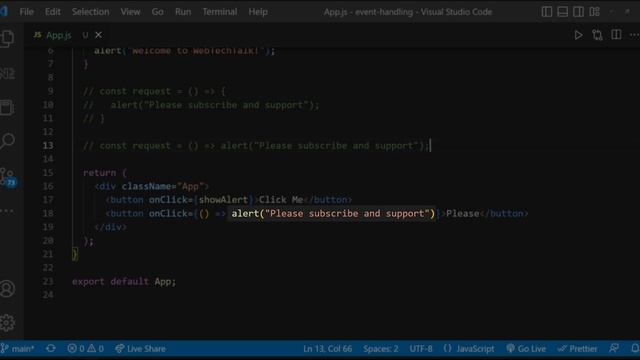Click the highlighted alert call on line 18
The height and width of the screenshot is (360, 640).
coord(333,213)
